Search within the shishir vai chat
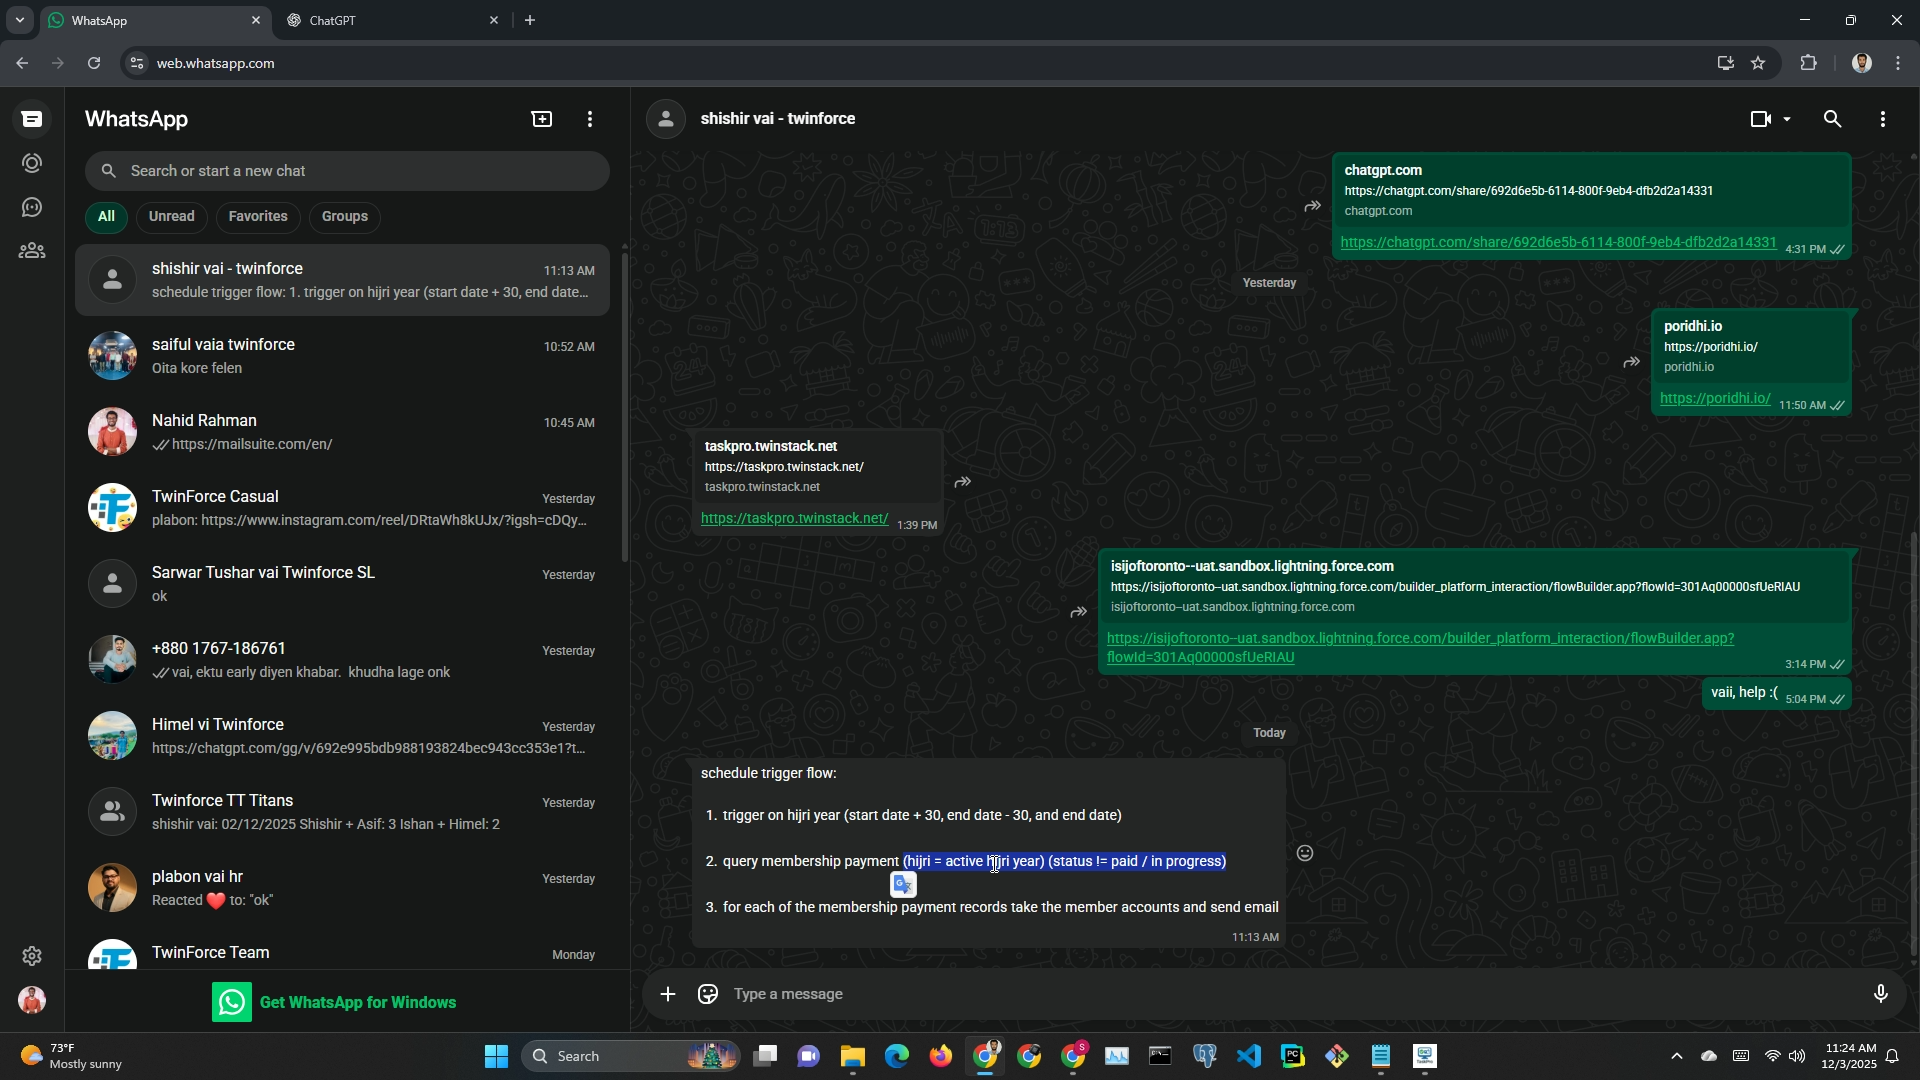Image resolution: width=1920 pixels, height=1080 pixels. click(1832, 119)
